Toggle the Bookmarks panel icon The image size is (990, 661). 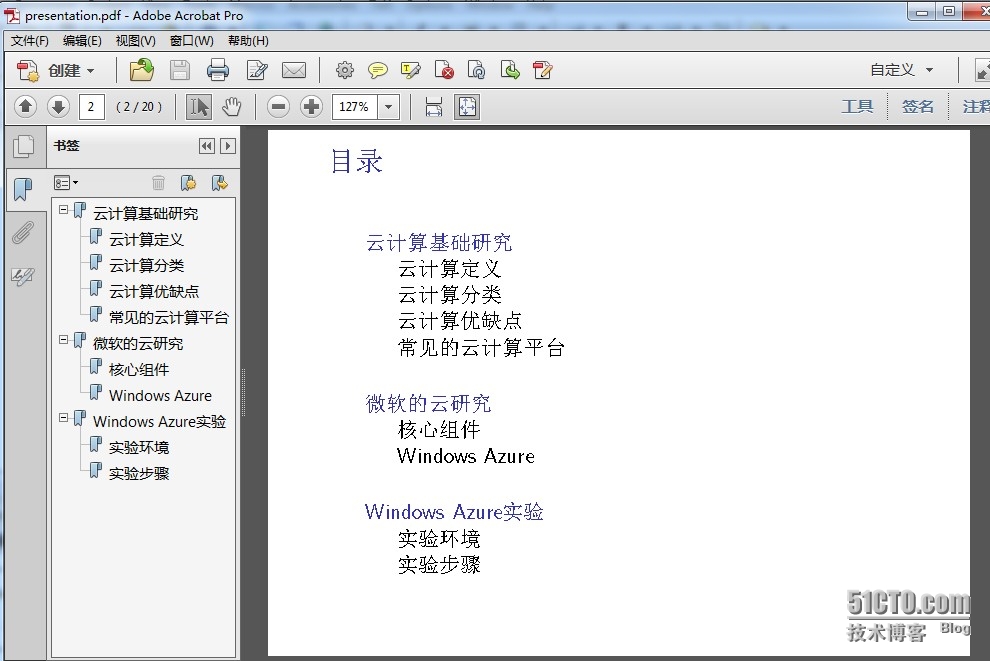click(23, 189)
